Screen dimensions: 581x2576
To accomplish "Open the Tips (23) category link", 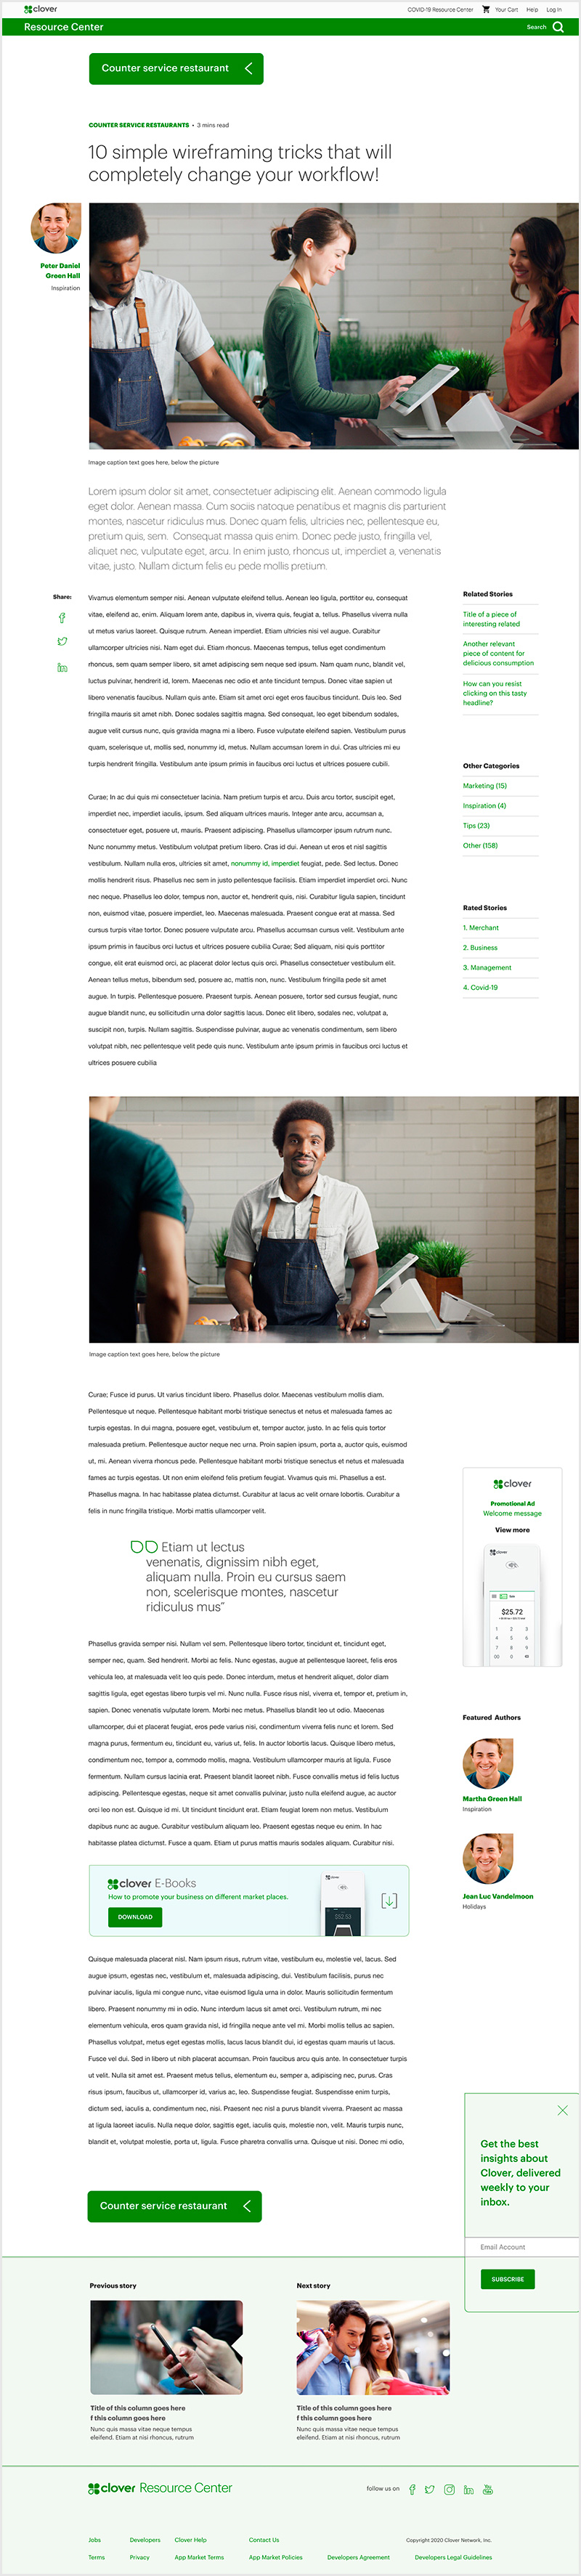I will 476,826.
